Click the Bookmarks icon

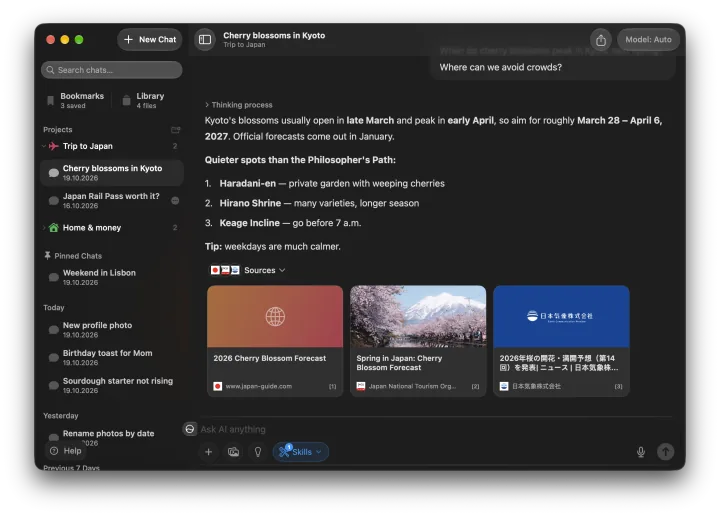[x=51, y=101]
